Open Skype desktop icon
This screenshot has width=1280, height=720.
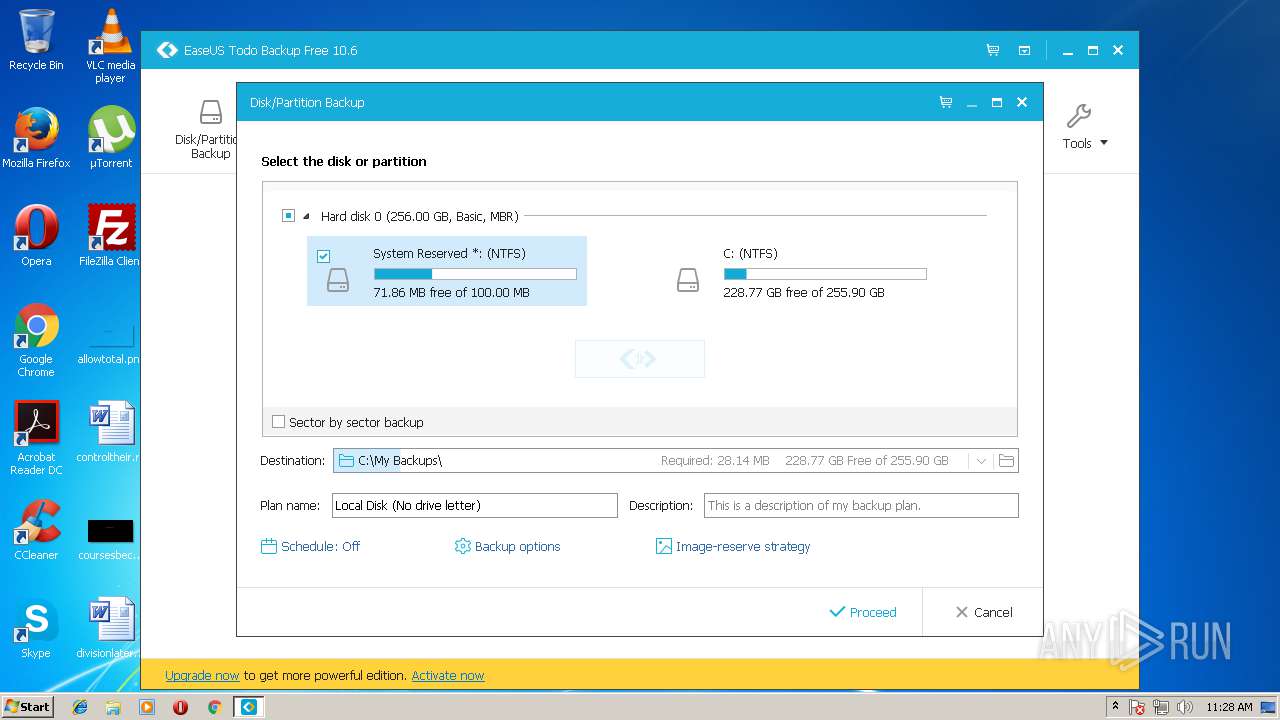[36, 627]
